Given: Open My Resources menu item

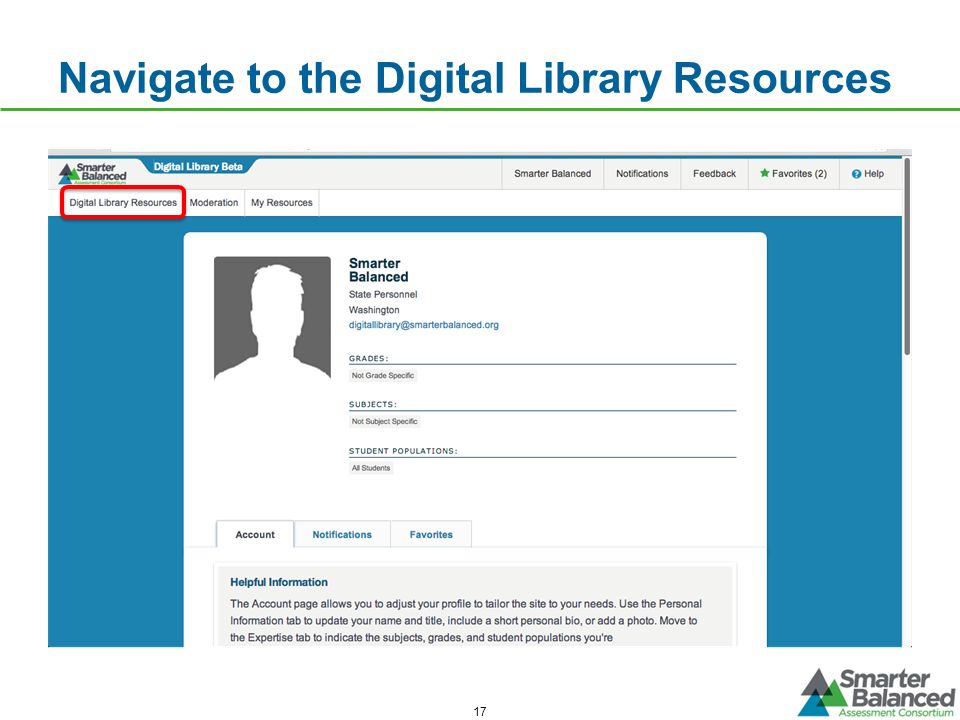Looking at the screenshot, I should [x=282, y=203].
